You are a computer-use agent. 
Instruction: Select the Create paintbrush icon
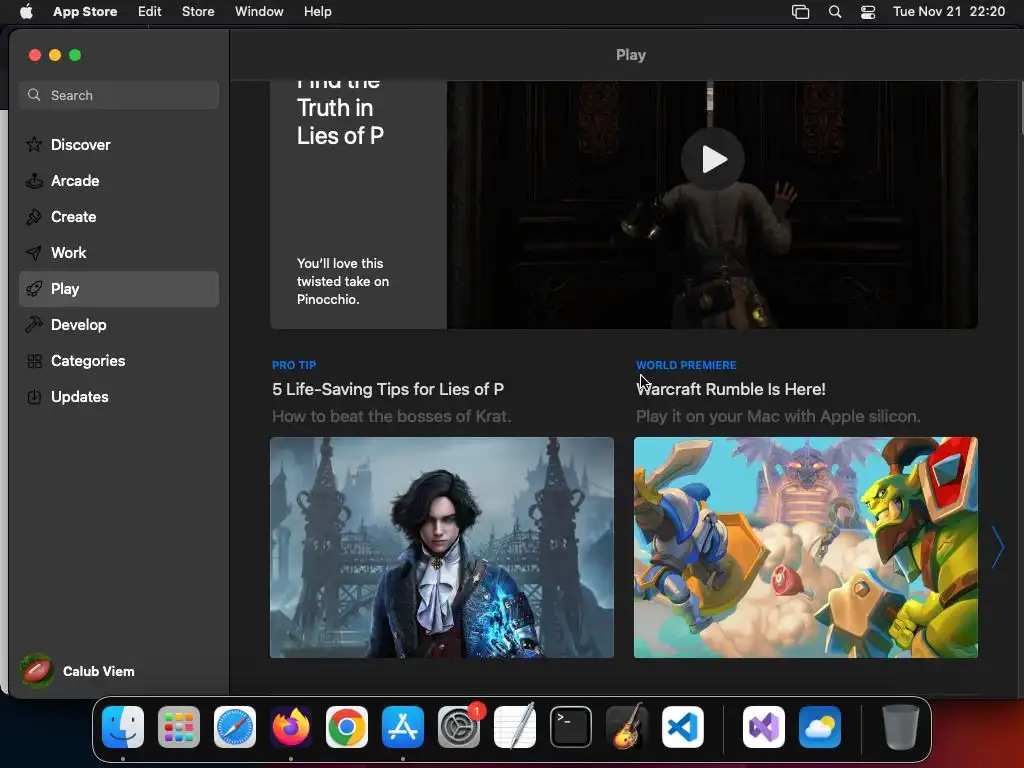(34, 217)
